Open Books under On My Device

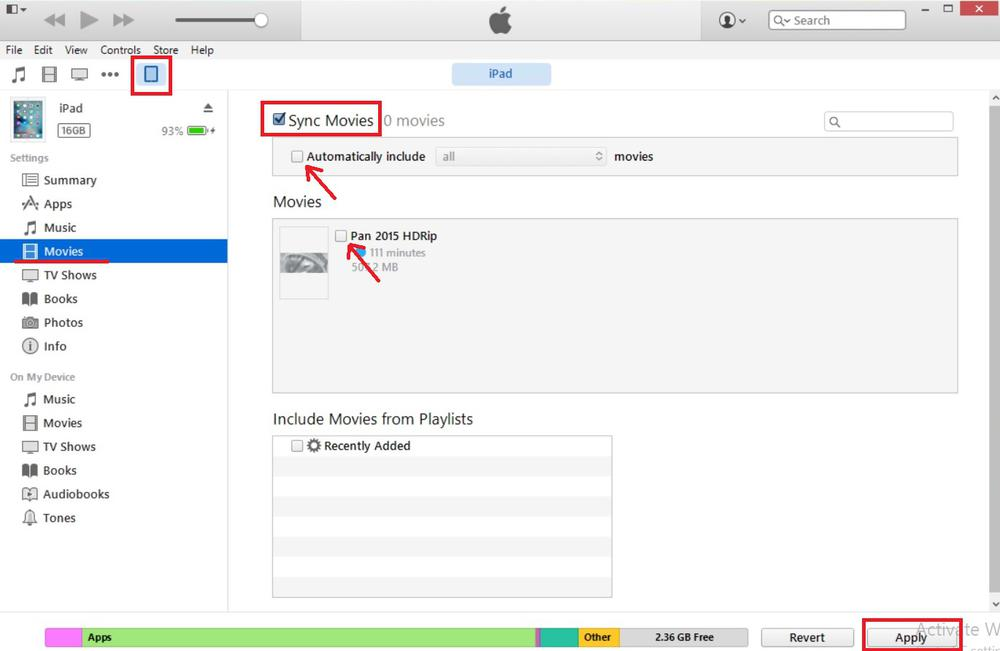pos(59,470)
